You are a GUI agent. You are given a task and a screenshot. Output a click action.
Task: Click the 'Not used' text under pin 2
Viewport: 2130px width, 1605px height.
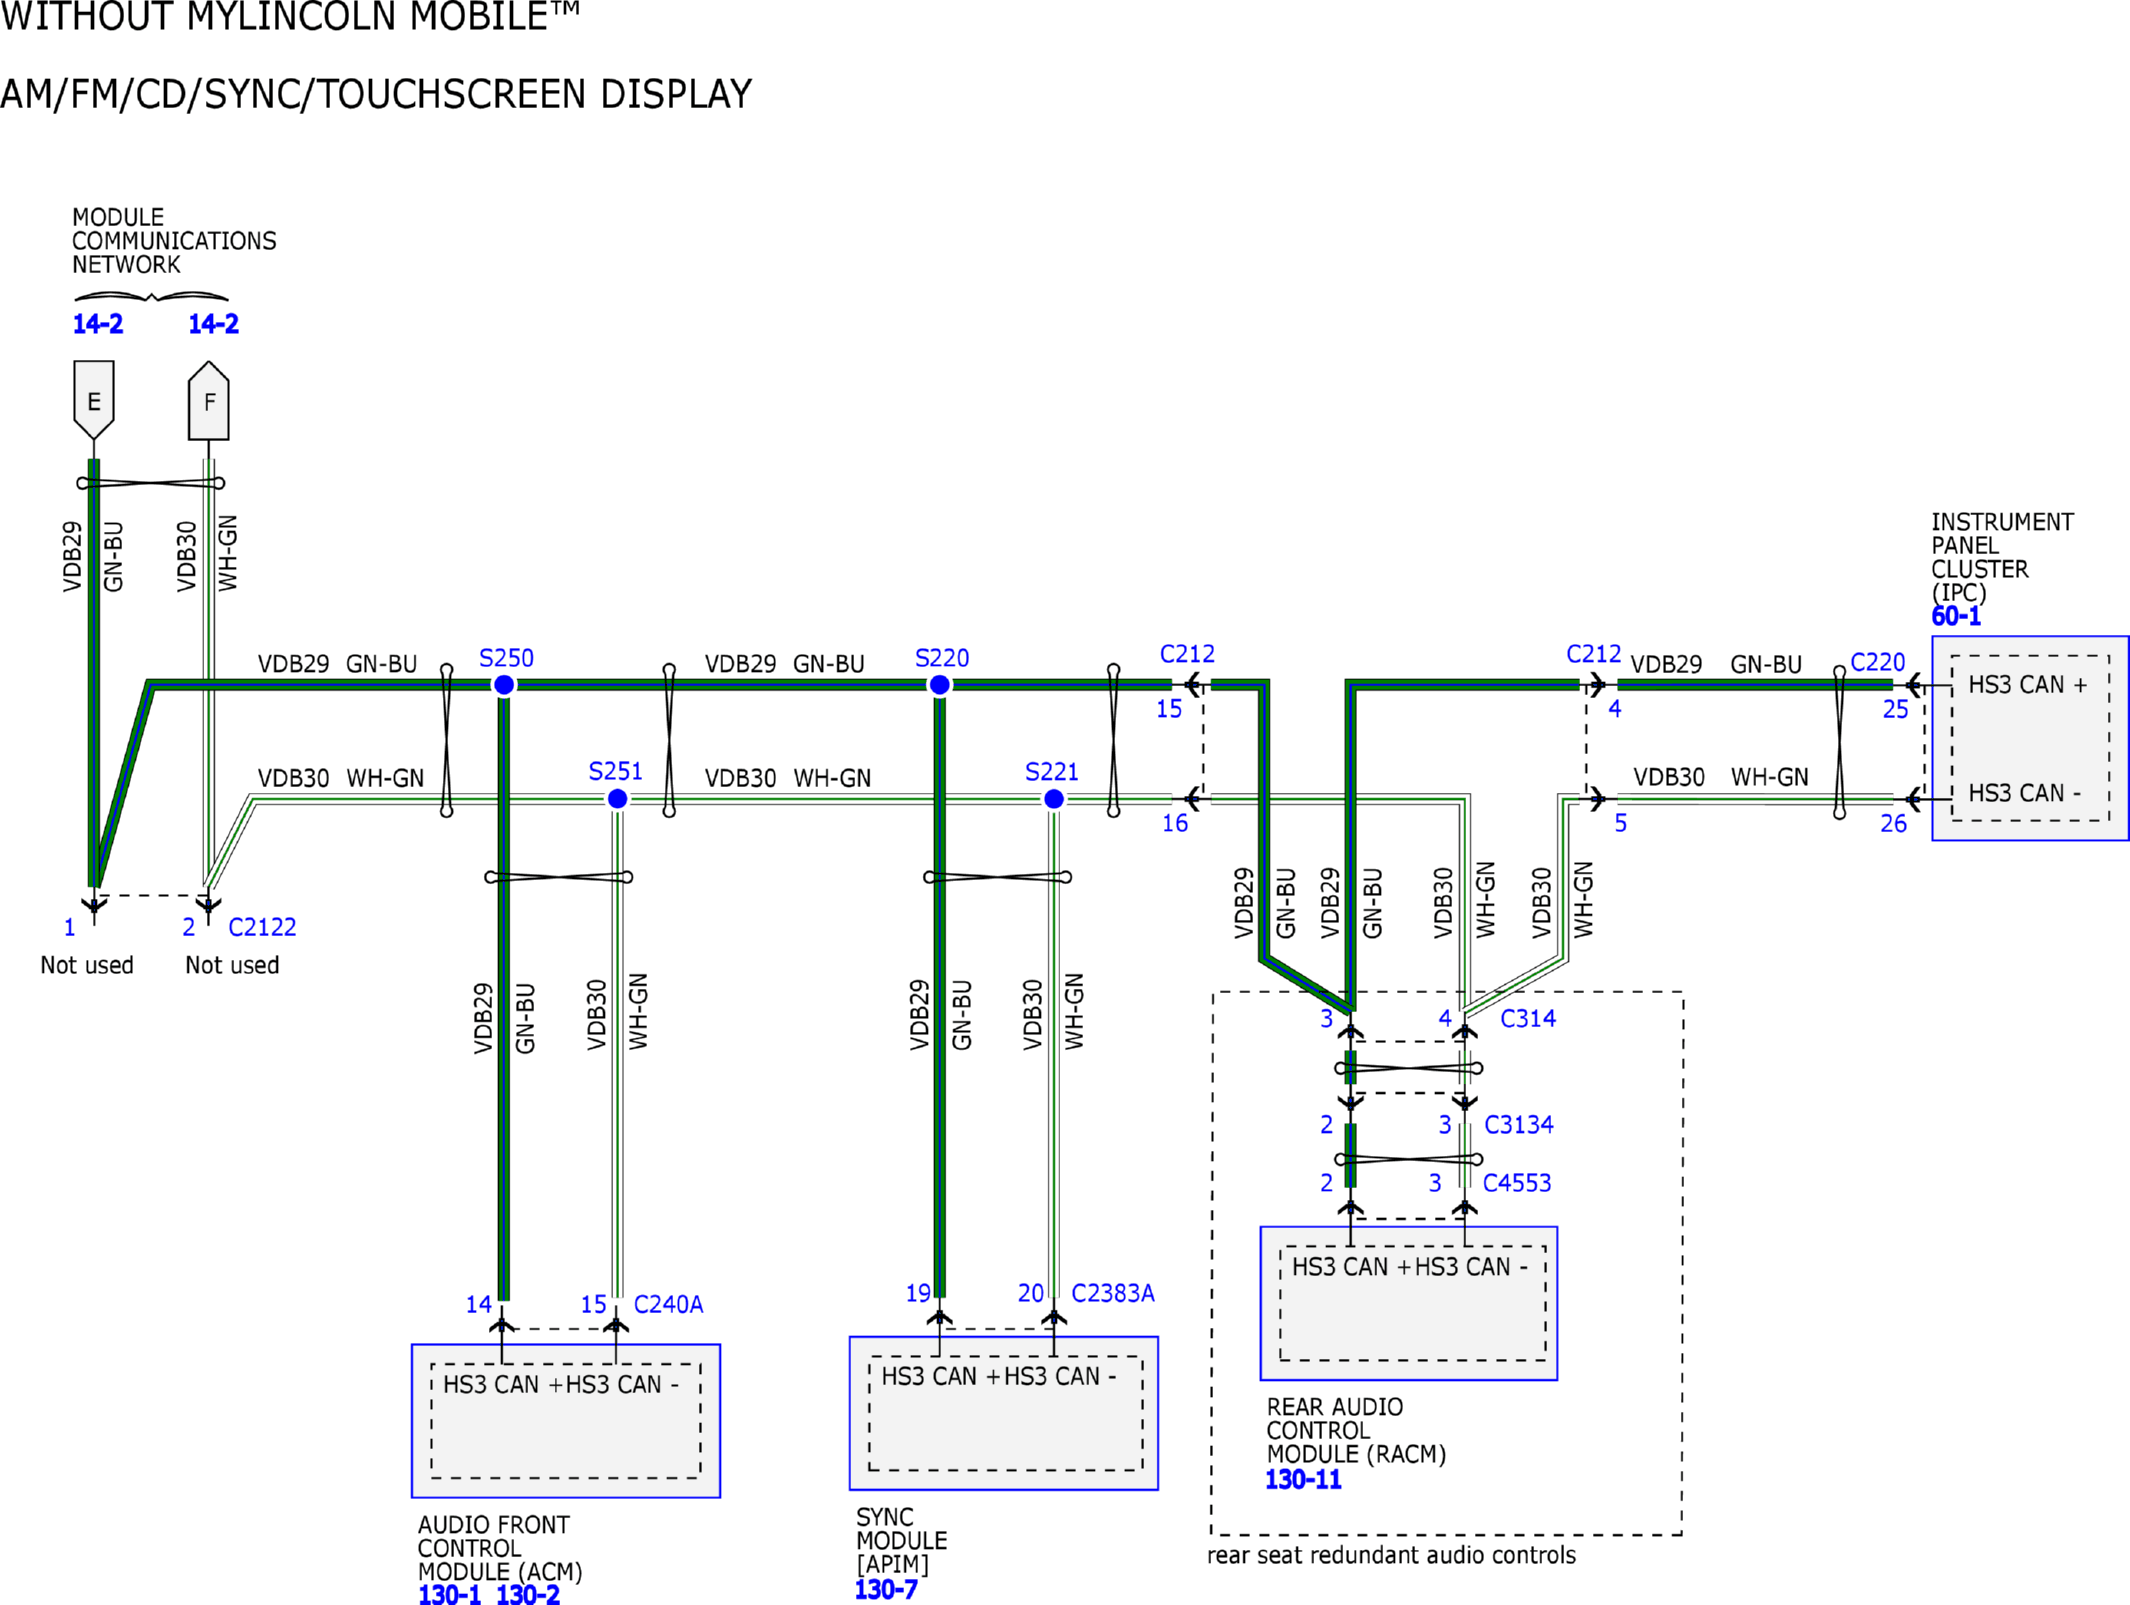(232, 965)
